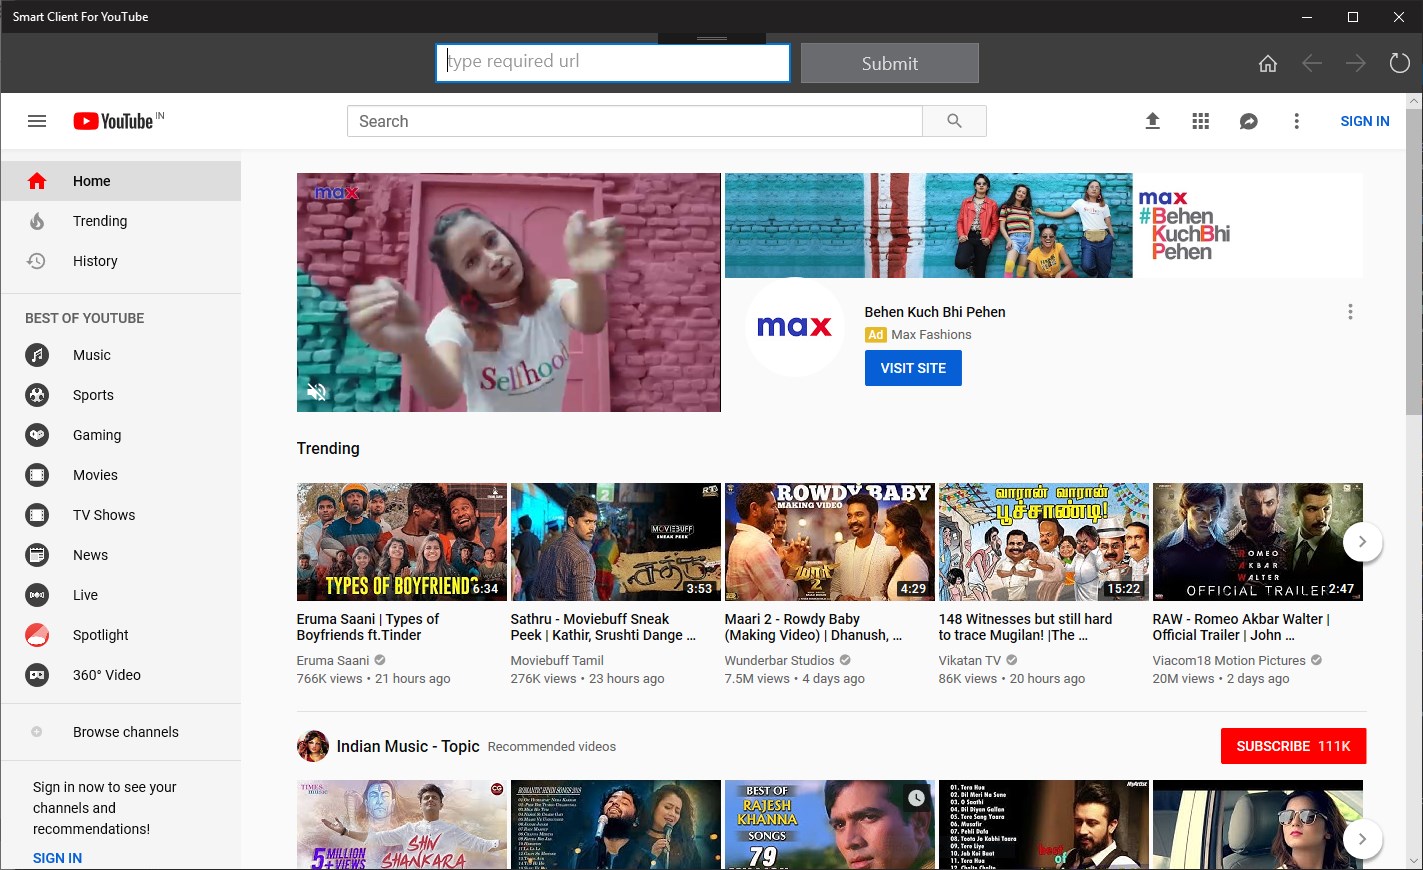Open Wunderbar Studios channel link
Viewport: 1423px width, 870px height.
[x=780, y=660]
